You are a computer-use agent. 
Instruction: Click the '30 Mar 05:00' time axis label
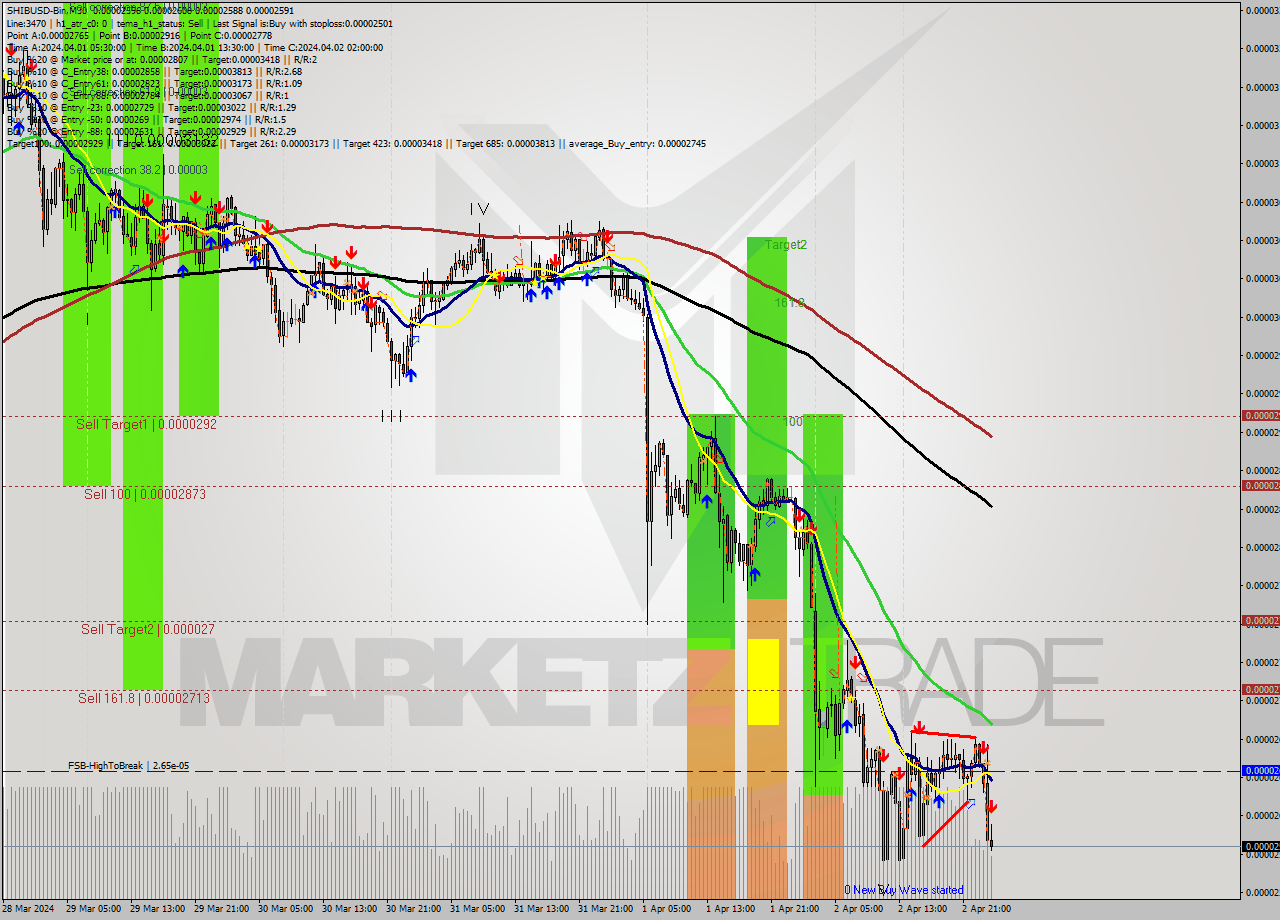(x=285, y=908)
